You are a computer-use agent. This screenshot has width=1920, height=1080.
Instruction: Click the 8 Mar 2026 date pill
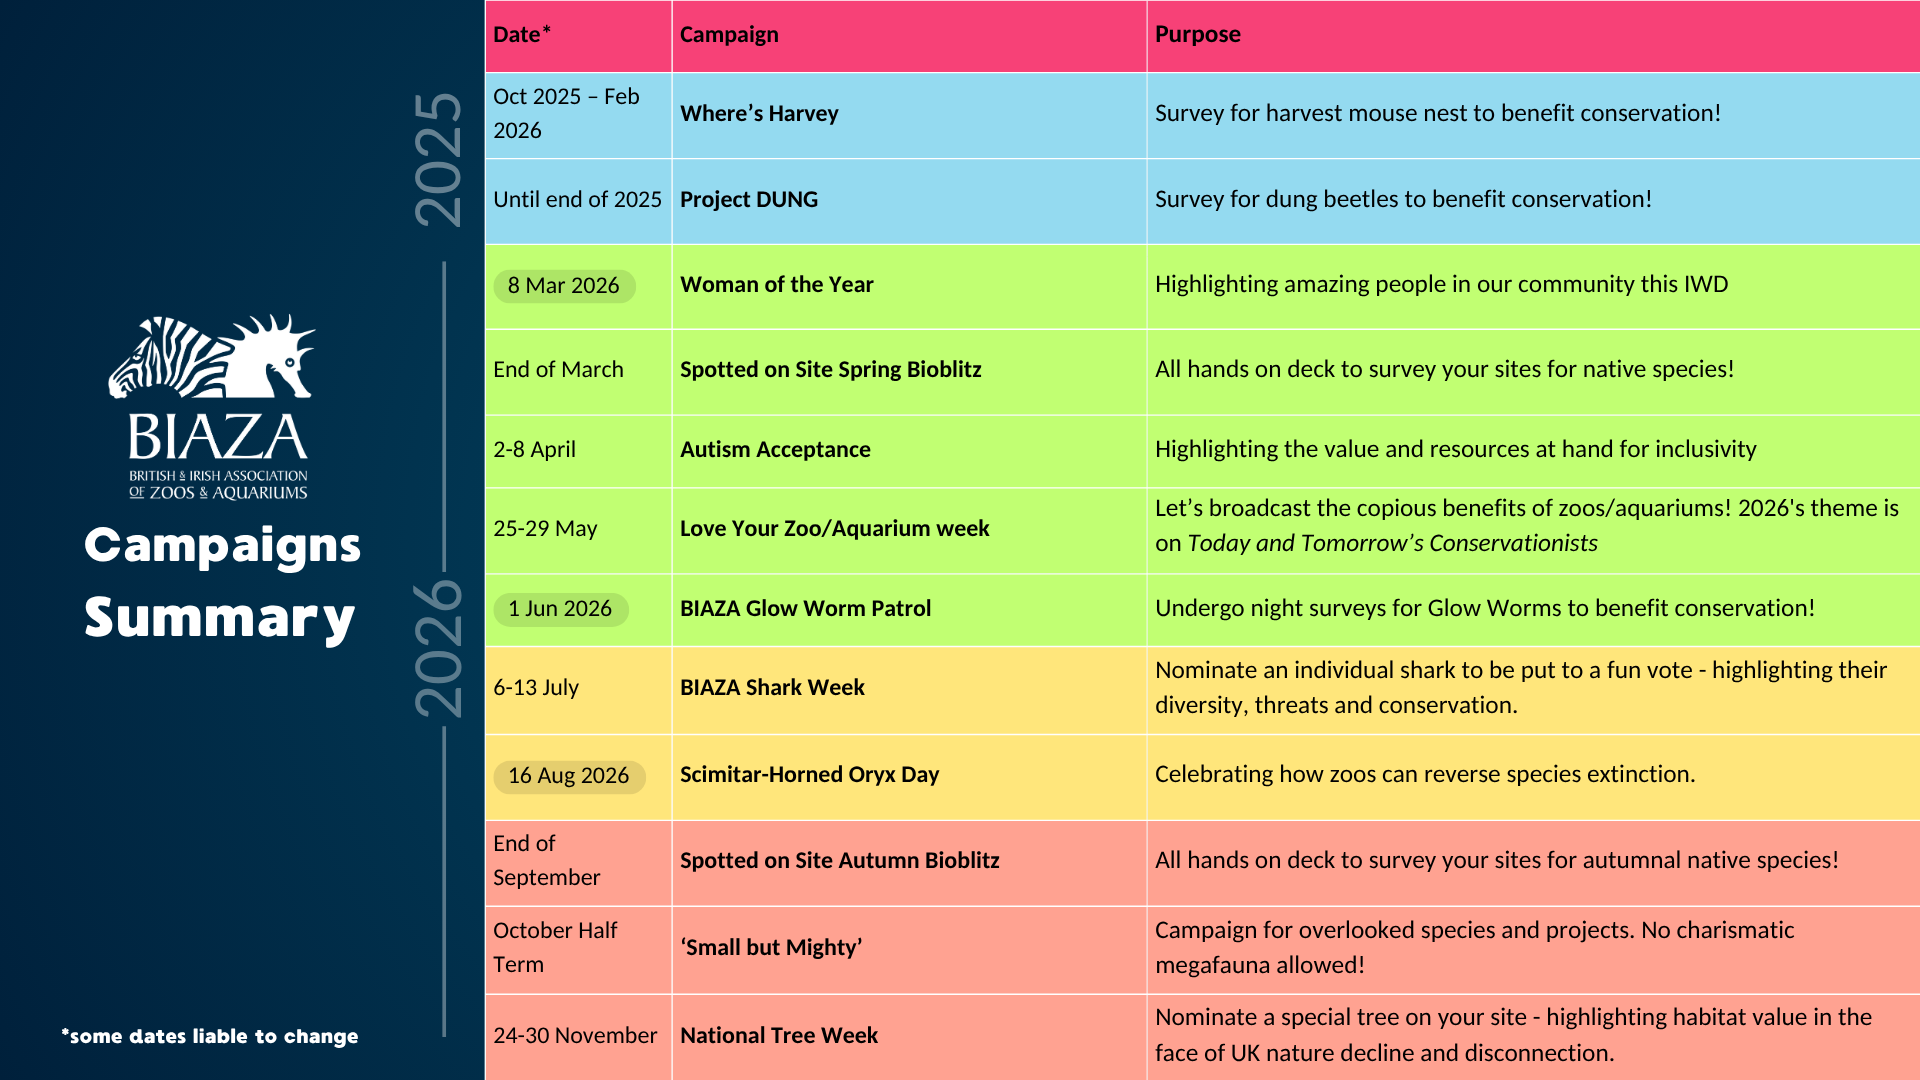coord(563,286)
